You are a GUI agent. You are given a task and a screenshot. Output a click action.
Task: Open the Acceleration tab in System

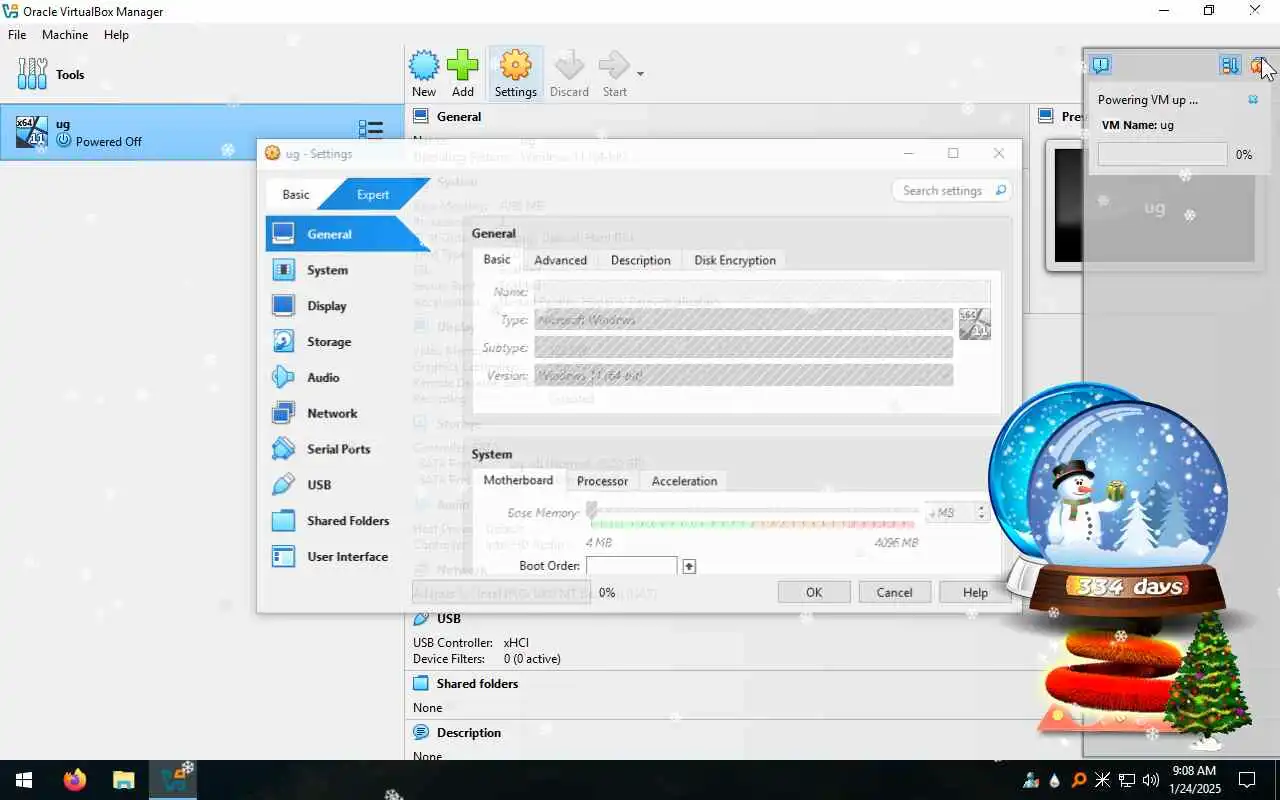click(684, 481)
